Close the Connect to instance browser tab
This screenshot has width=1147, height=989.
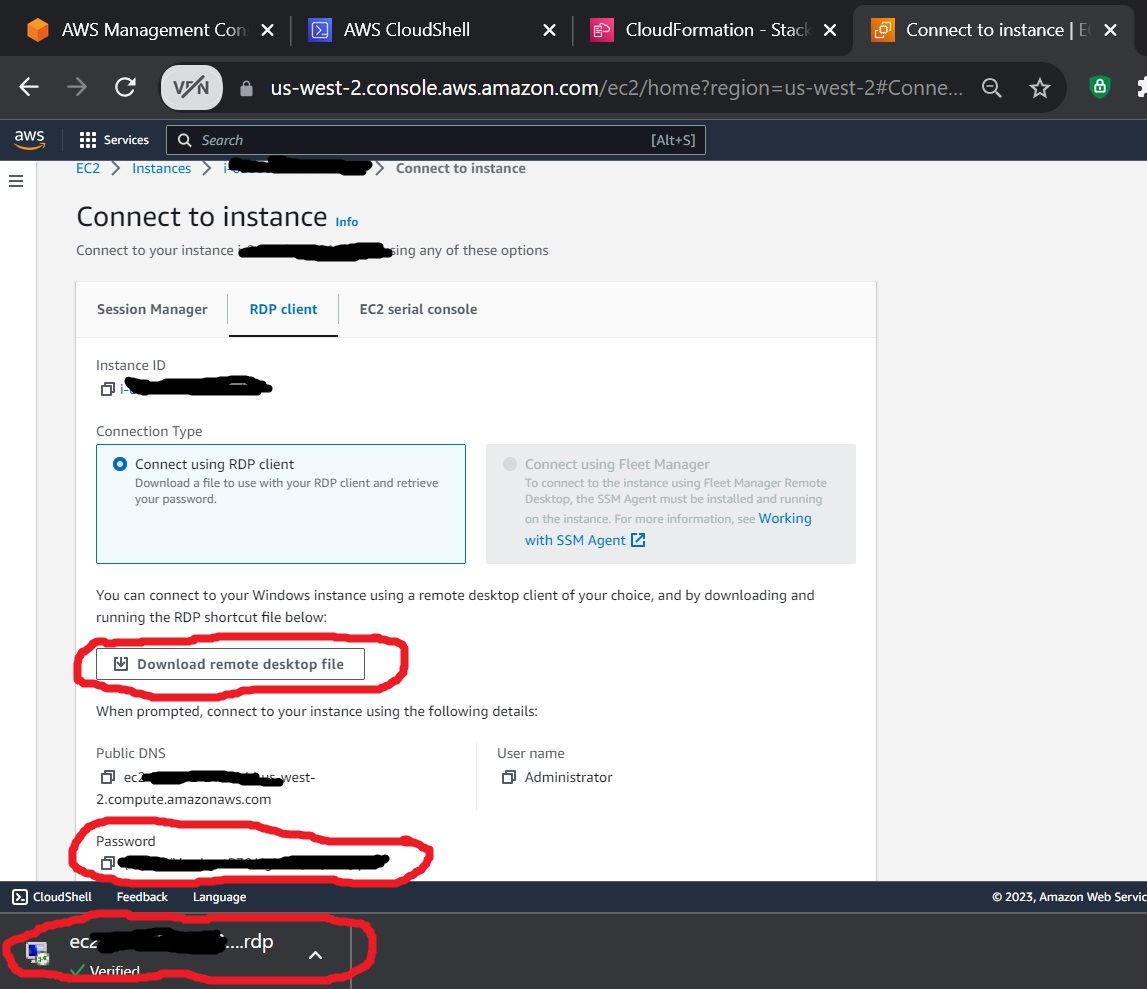tap(1110, 30)
